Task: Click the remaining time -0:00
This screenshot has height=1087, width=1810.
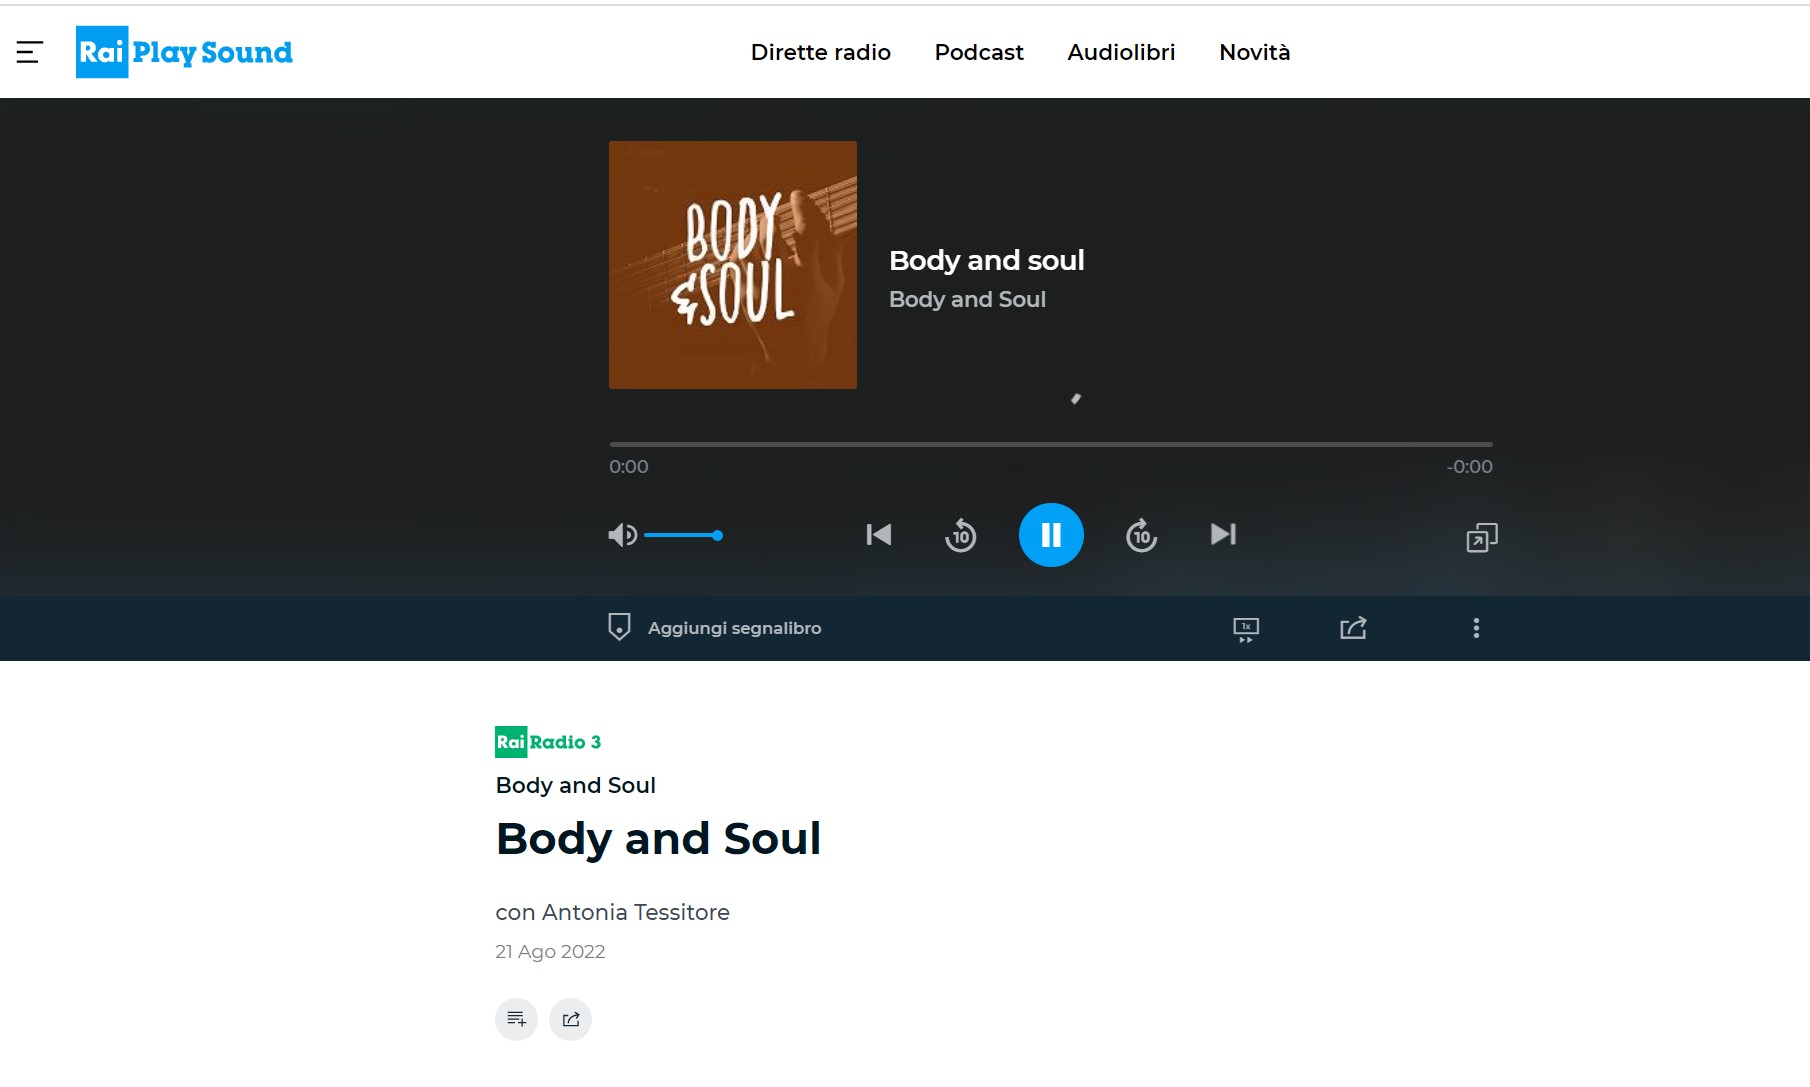Action: click(x=1469, y=467)
